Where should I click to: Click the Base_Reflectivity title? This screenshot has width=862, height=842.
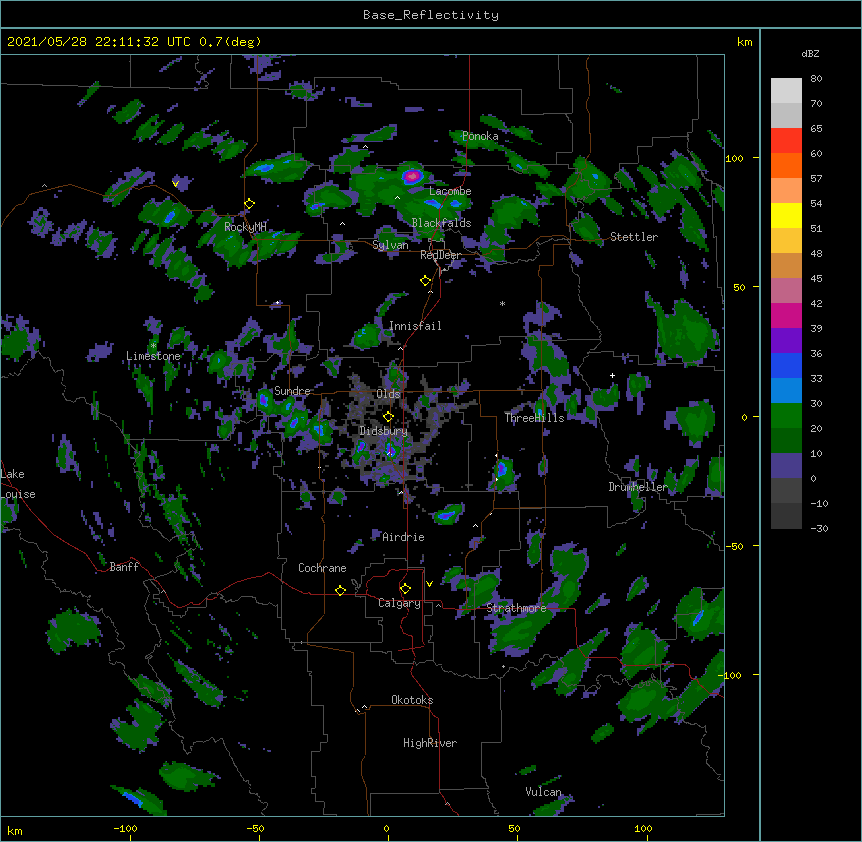(x=431, y=15)
